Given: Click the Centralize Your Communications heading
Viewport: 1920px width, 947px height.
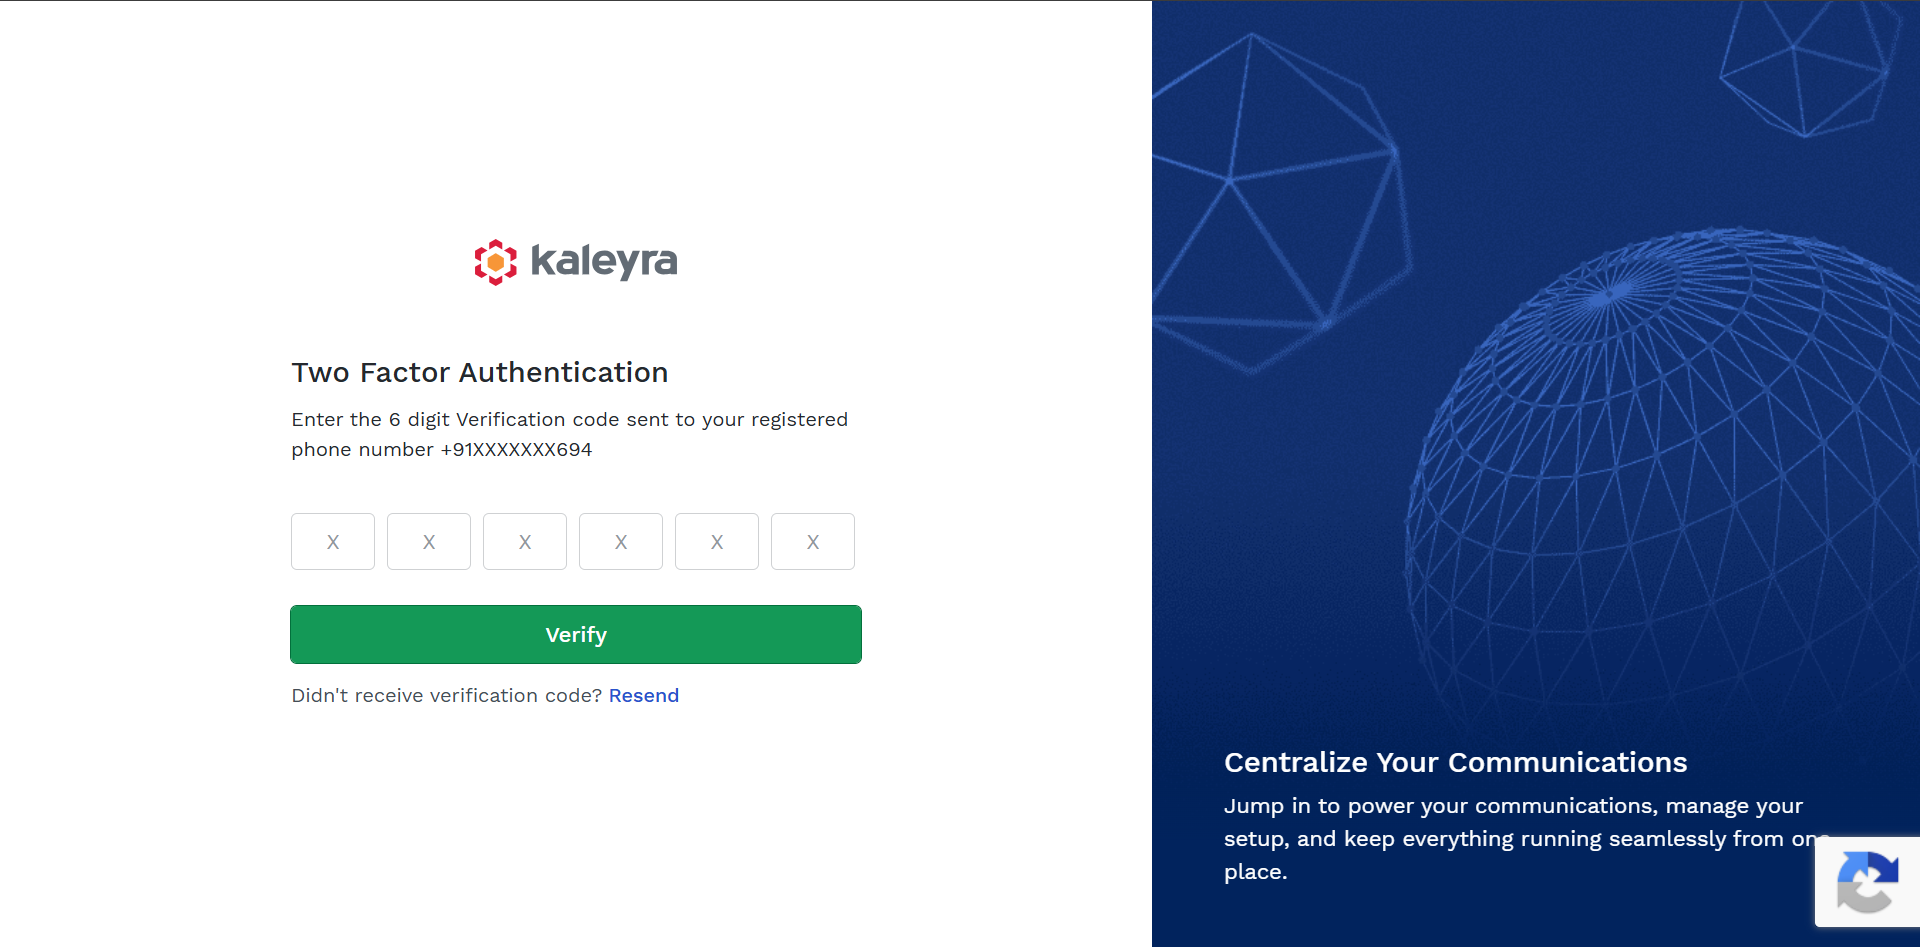Looking at the screenshot, I should point(1455,762).
